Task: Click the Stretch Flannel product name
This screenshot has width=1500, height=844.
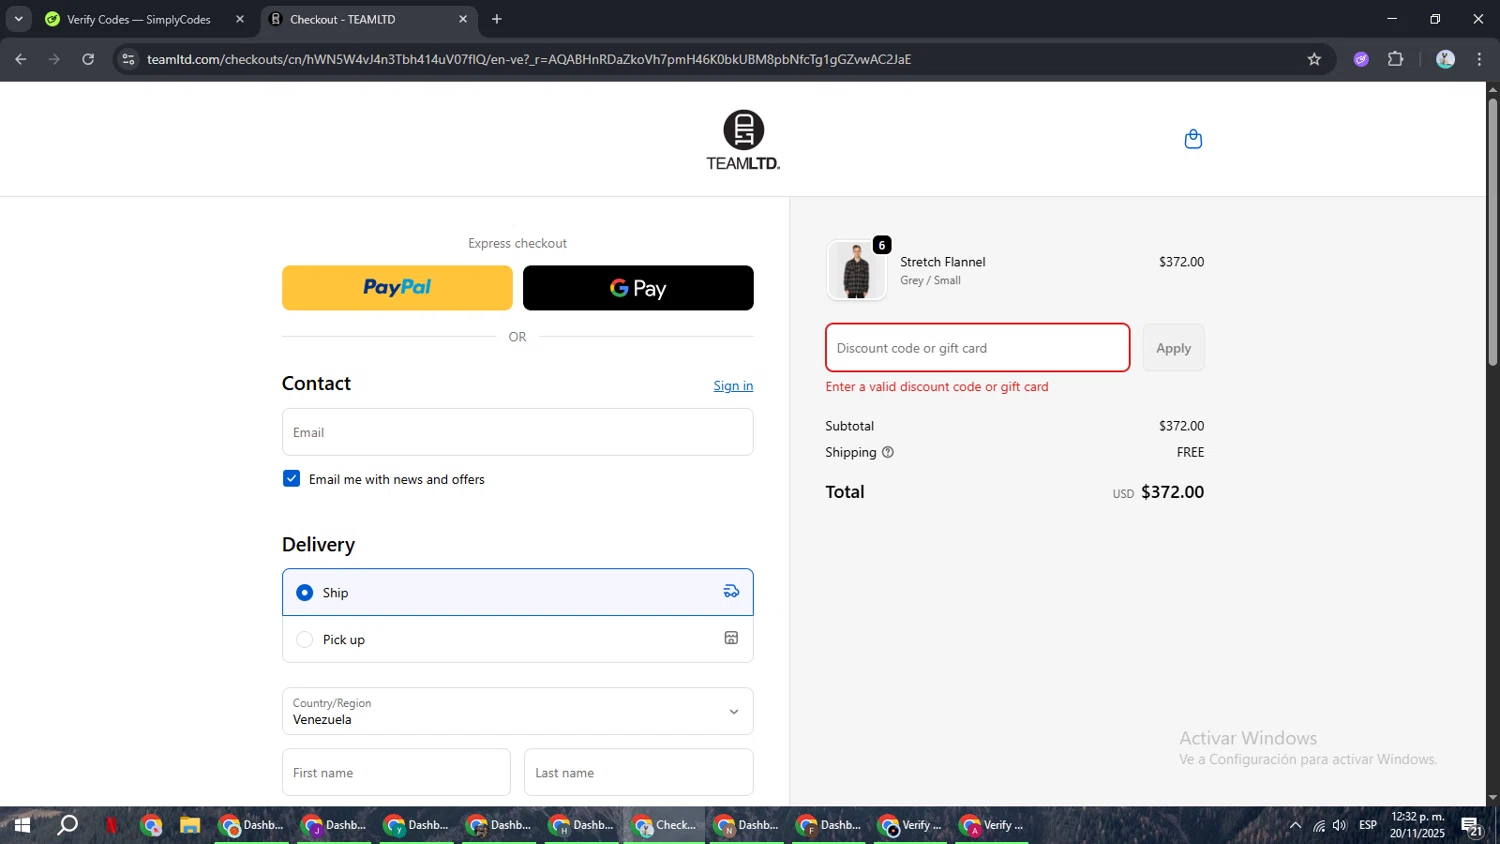Action: point(943,262)
